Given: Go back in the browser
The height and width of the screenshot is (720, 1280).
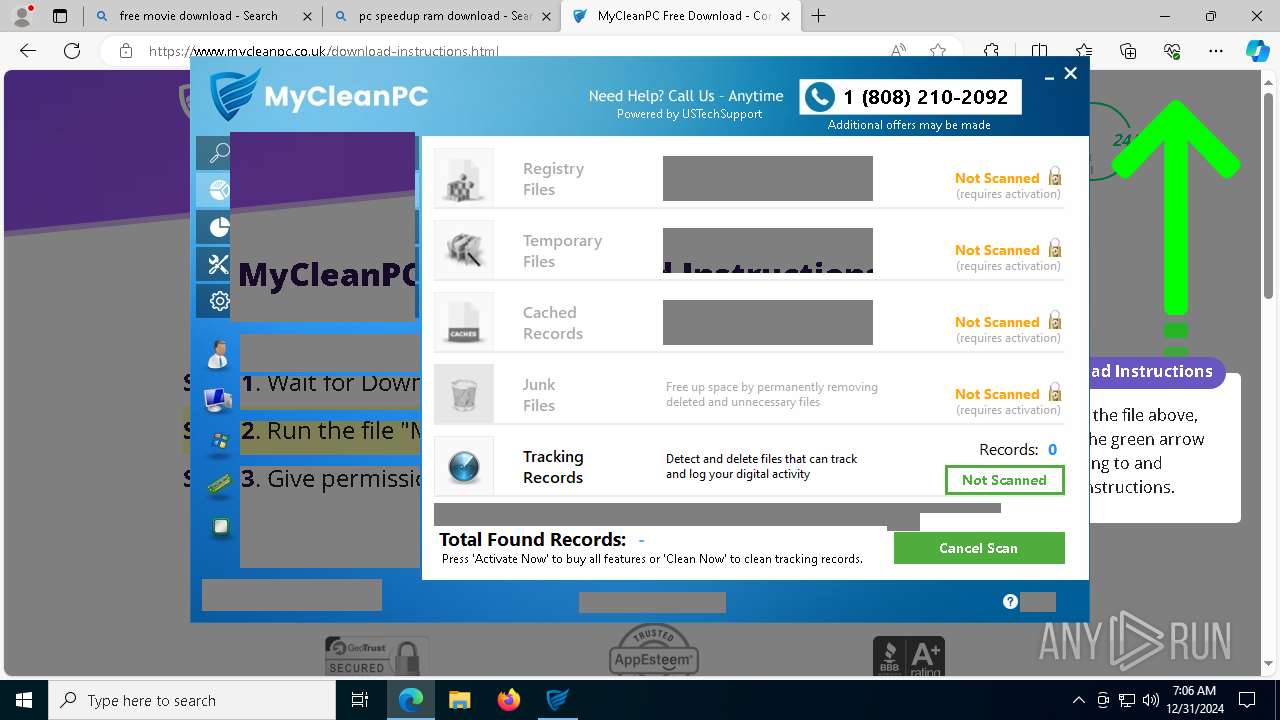Looking at the screenshot, I should pos(28,51).
